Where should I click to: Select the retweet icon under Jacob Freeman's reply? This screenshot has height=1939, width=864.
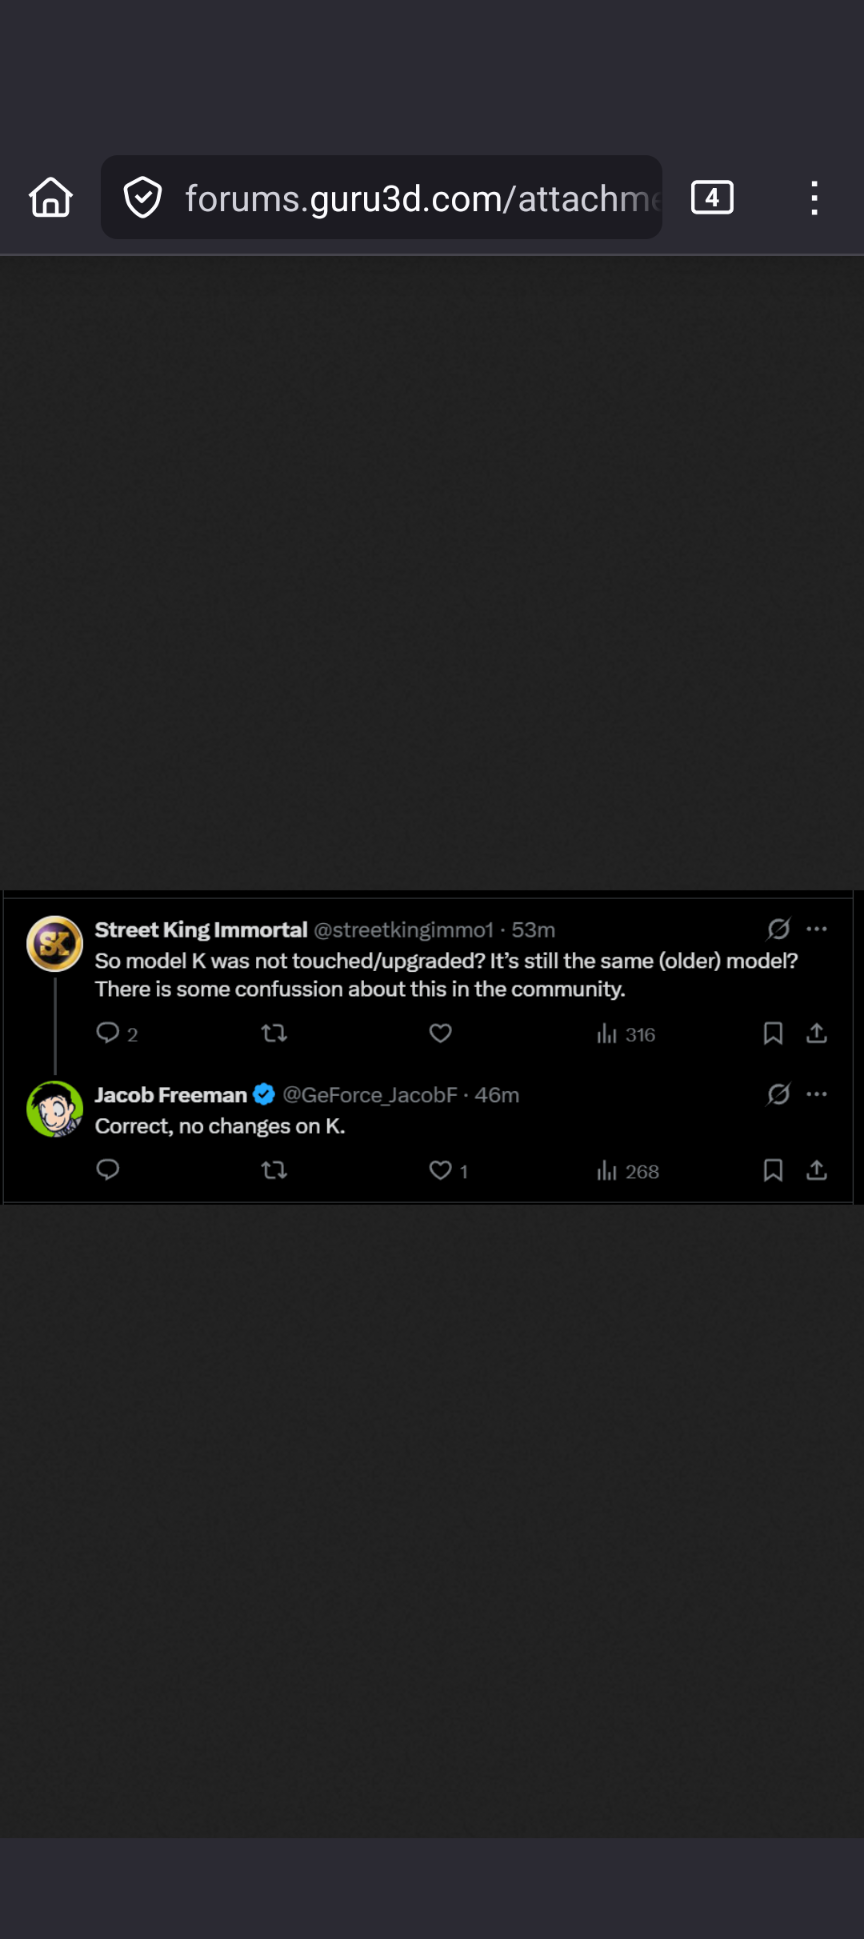(274, 1169)
